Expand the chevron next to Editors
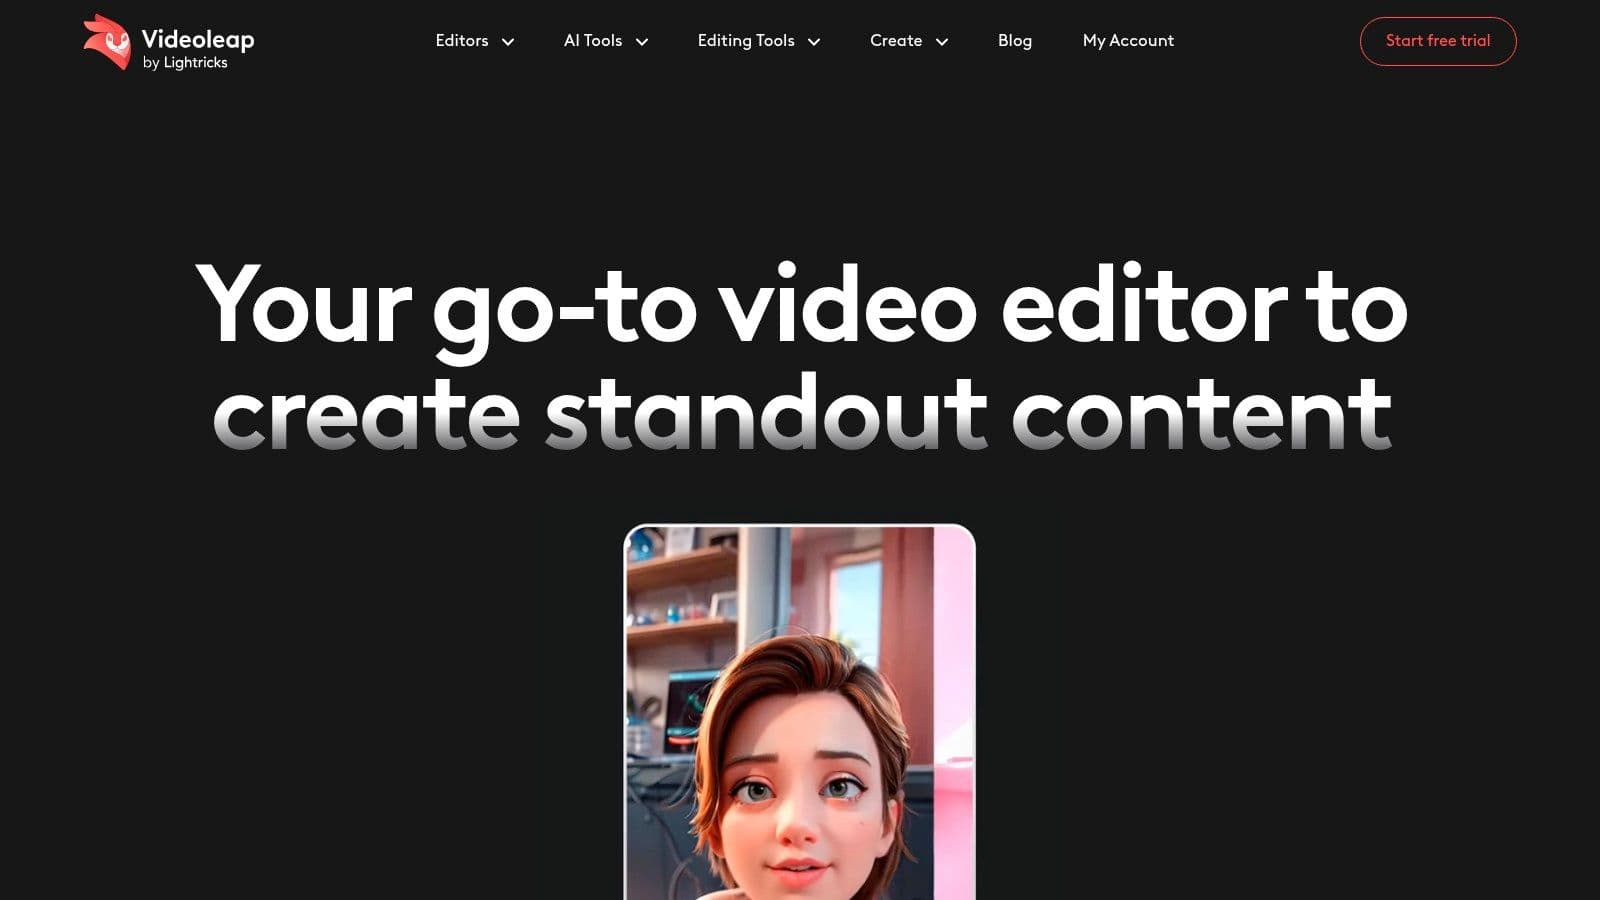This screenshot has width=1600, height=900. (508, 42)
